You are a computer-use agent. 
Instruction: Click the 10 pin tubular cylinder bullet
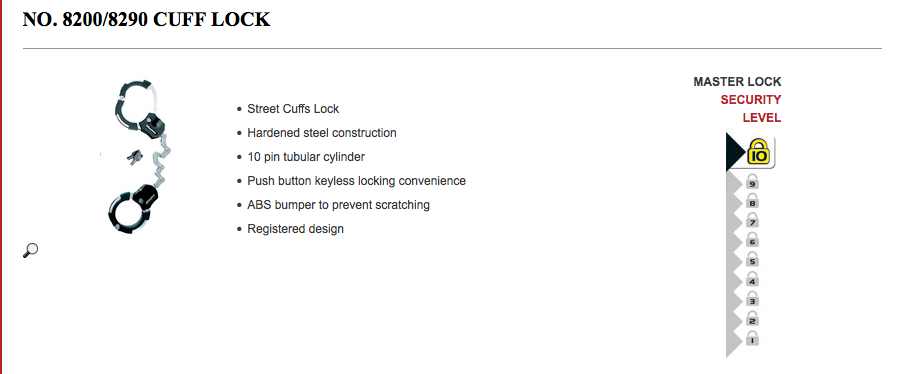tap(306, 157)
